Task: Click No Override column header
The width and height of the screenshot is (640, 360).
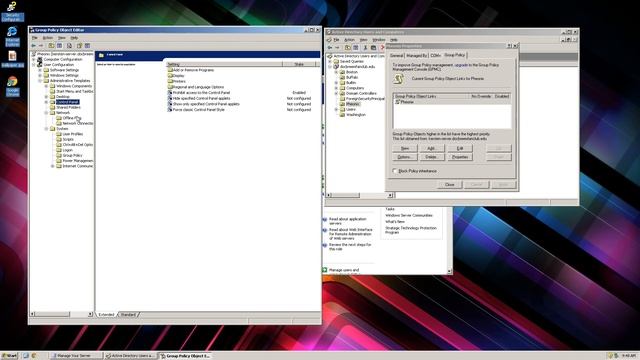Action: [x=481, y=96]
